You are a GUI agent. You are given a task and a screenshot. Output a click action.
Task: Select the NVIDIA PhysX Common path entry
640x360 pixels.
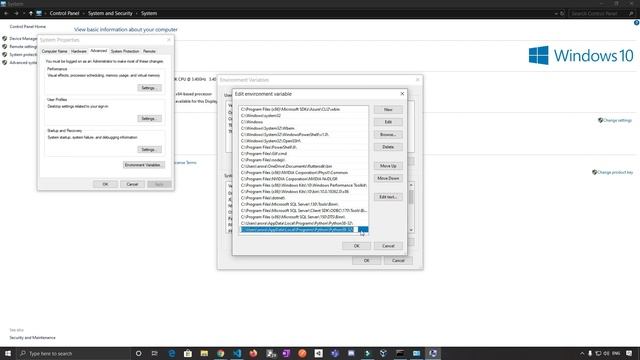(304, 173)
